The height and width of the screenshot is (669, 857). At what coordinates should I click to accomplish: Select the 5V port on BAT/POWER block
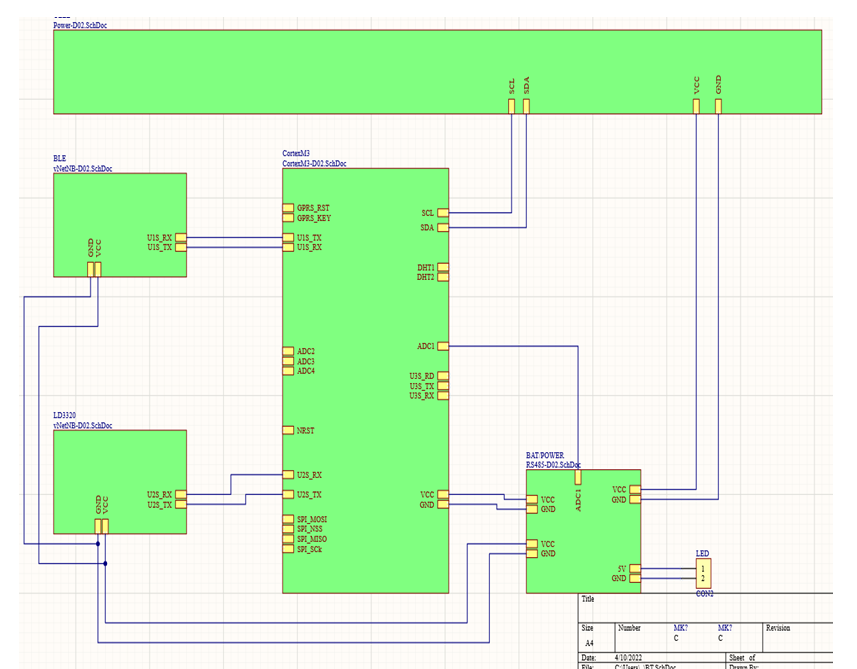pos(635,568)
